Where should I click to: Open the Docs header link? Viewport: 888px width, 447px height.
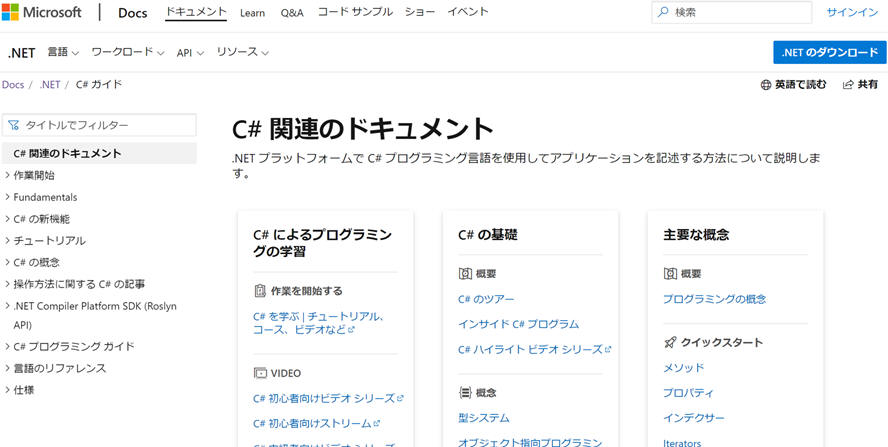coord(133,12)
